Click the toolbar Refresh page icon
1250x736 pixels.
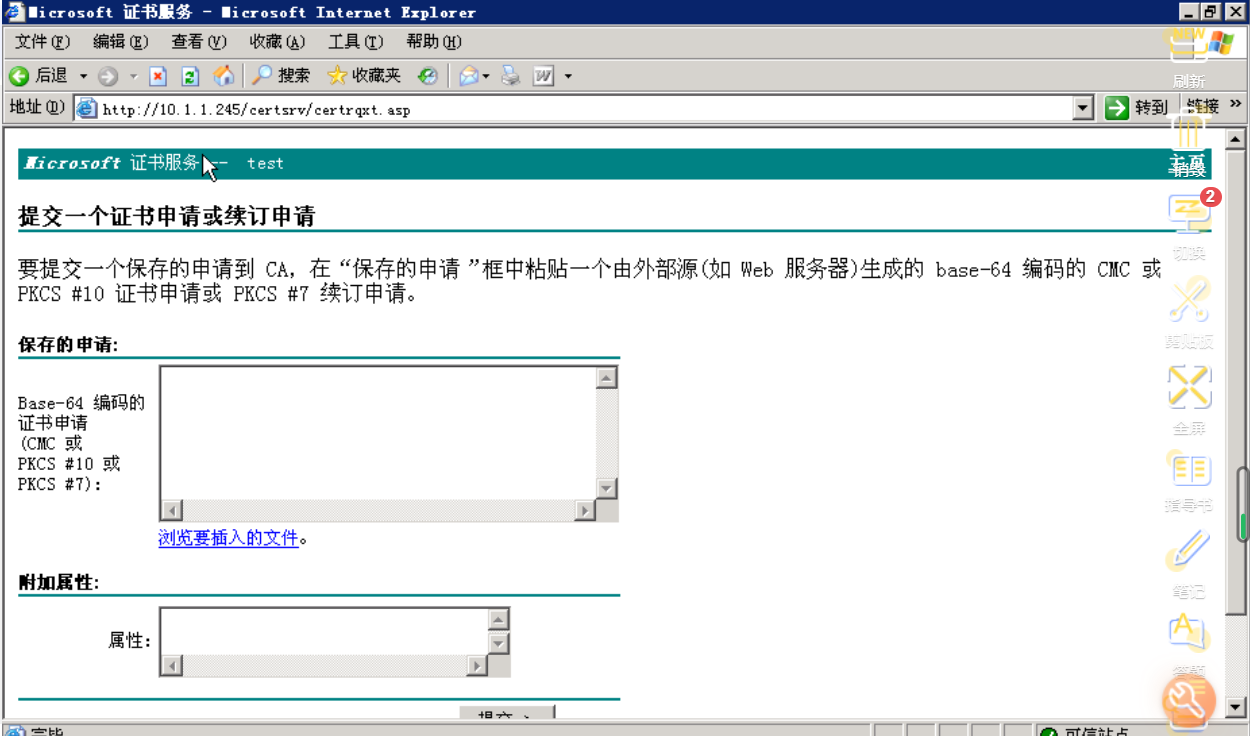pos(190,76)
